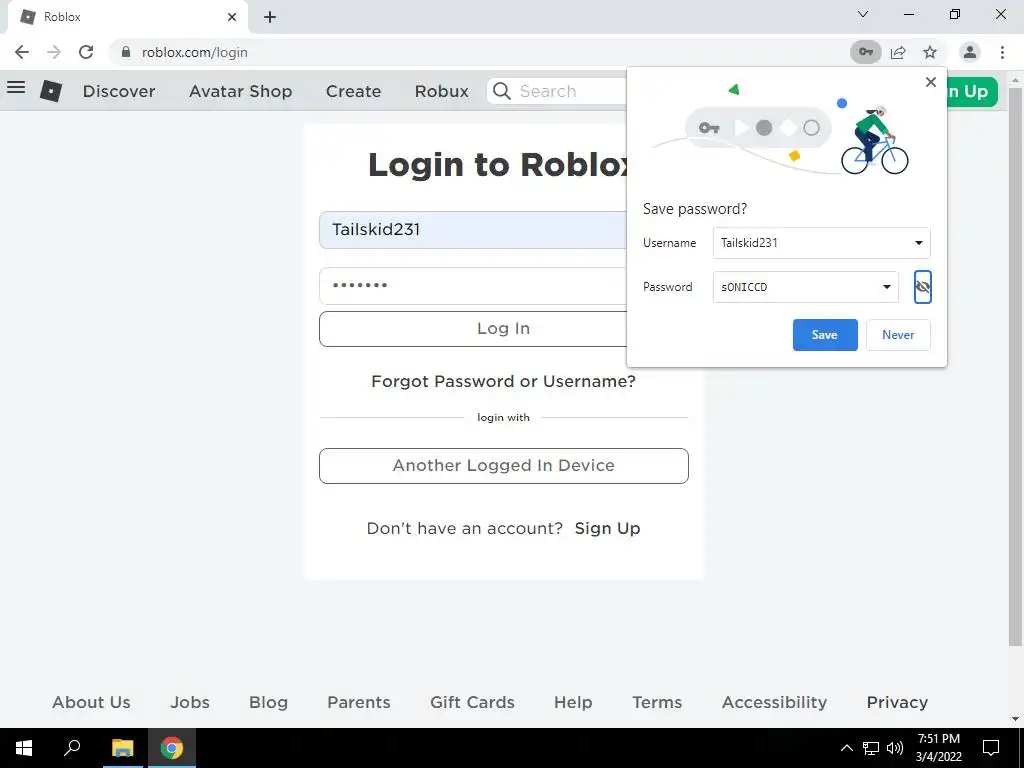1024x768 pixels.
Task: Open the notification center icon
Action: coord(991,748)
